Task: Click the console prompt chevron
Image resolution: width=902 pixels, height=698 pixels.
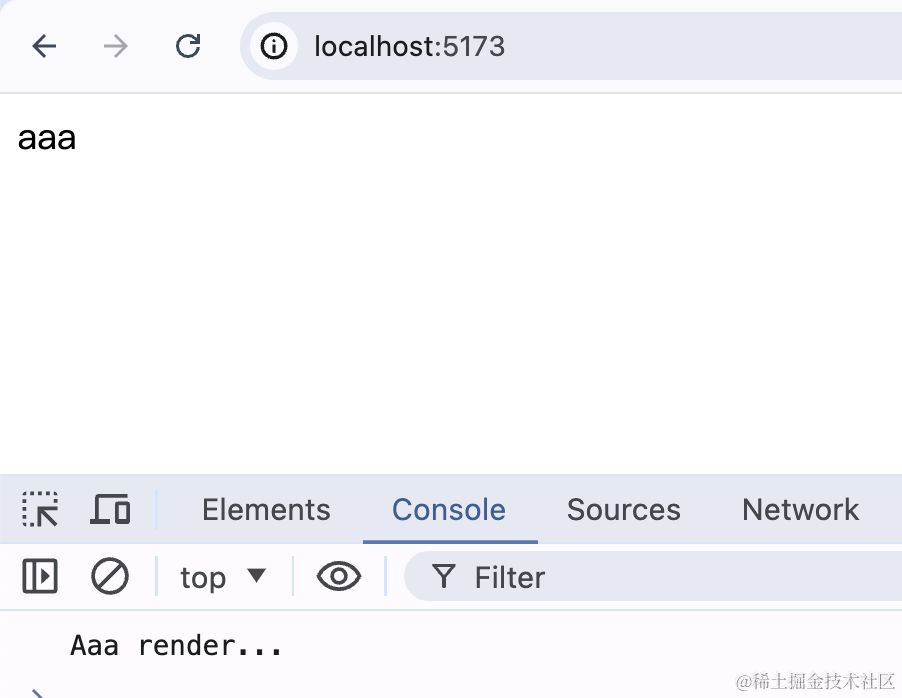Action: pos(37,692)
